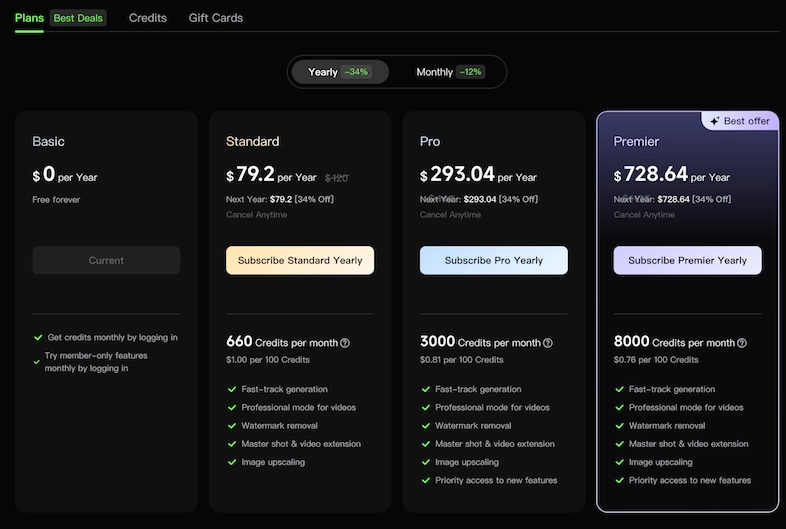The image size is (786, 529).
Task: Click 'Professional mode for videos' in Premier
Action: click(686, 407)
